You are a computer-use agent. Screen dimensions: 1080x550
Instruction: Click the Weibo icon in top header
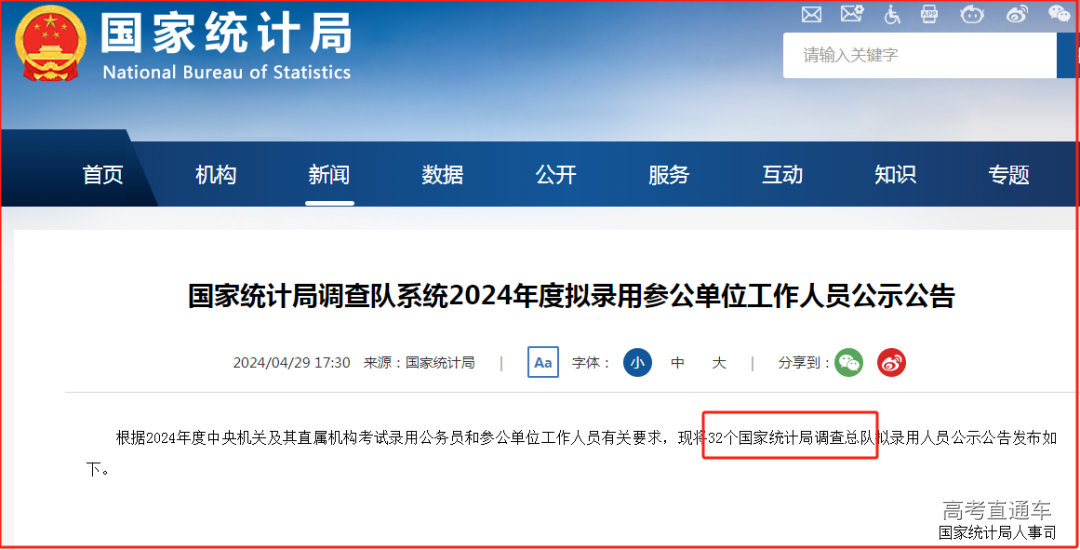coord(1017,14)
